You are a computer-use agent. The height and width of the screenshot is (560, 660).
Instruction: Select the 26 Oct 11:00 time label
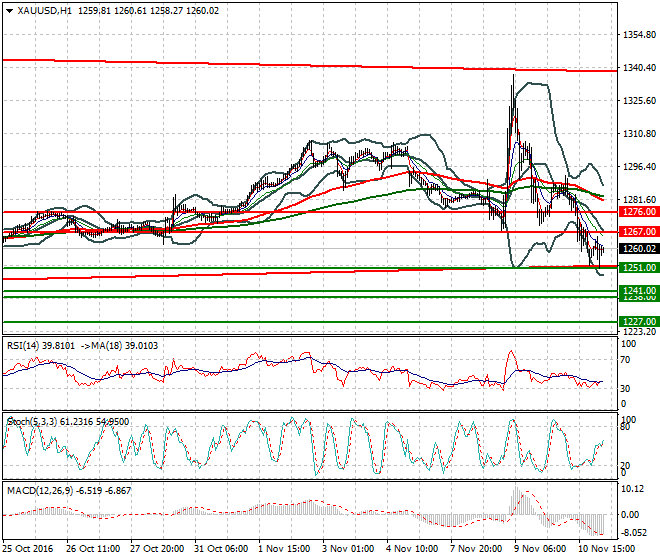pos(93,549)
